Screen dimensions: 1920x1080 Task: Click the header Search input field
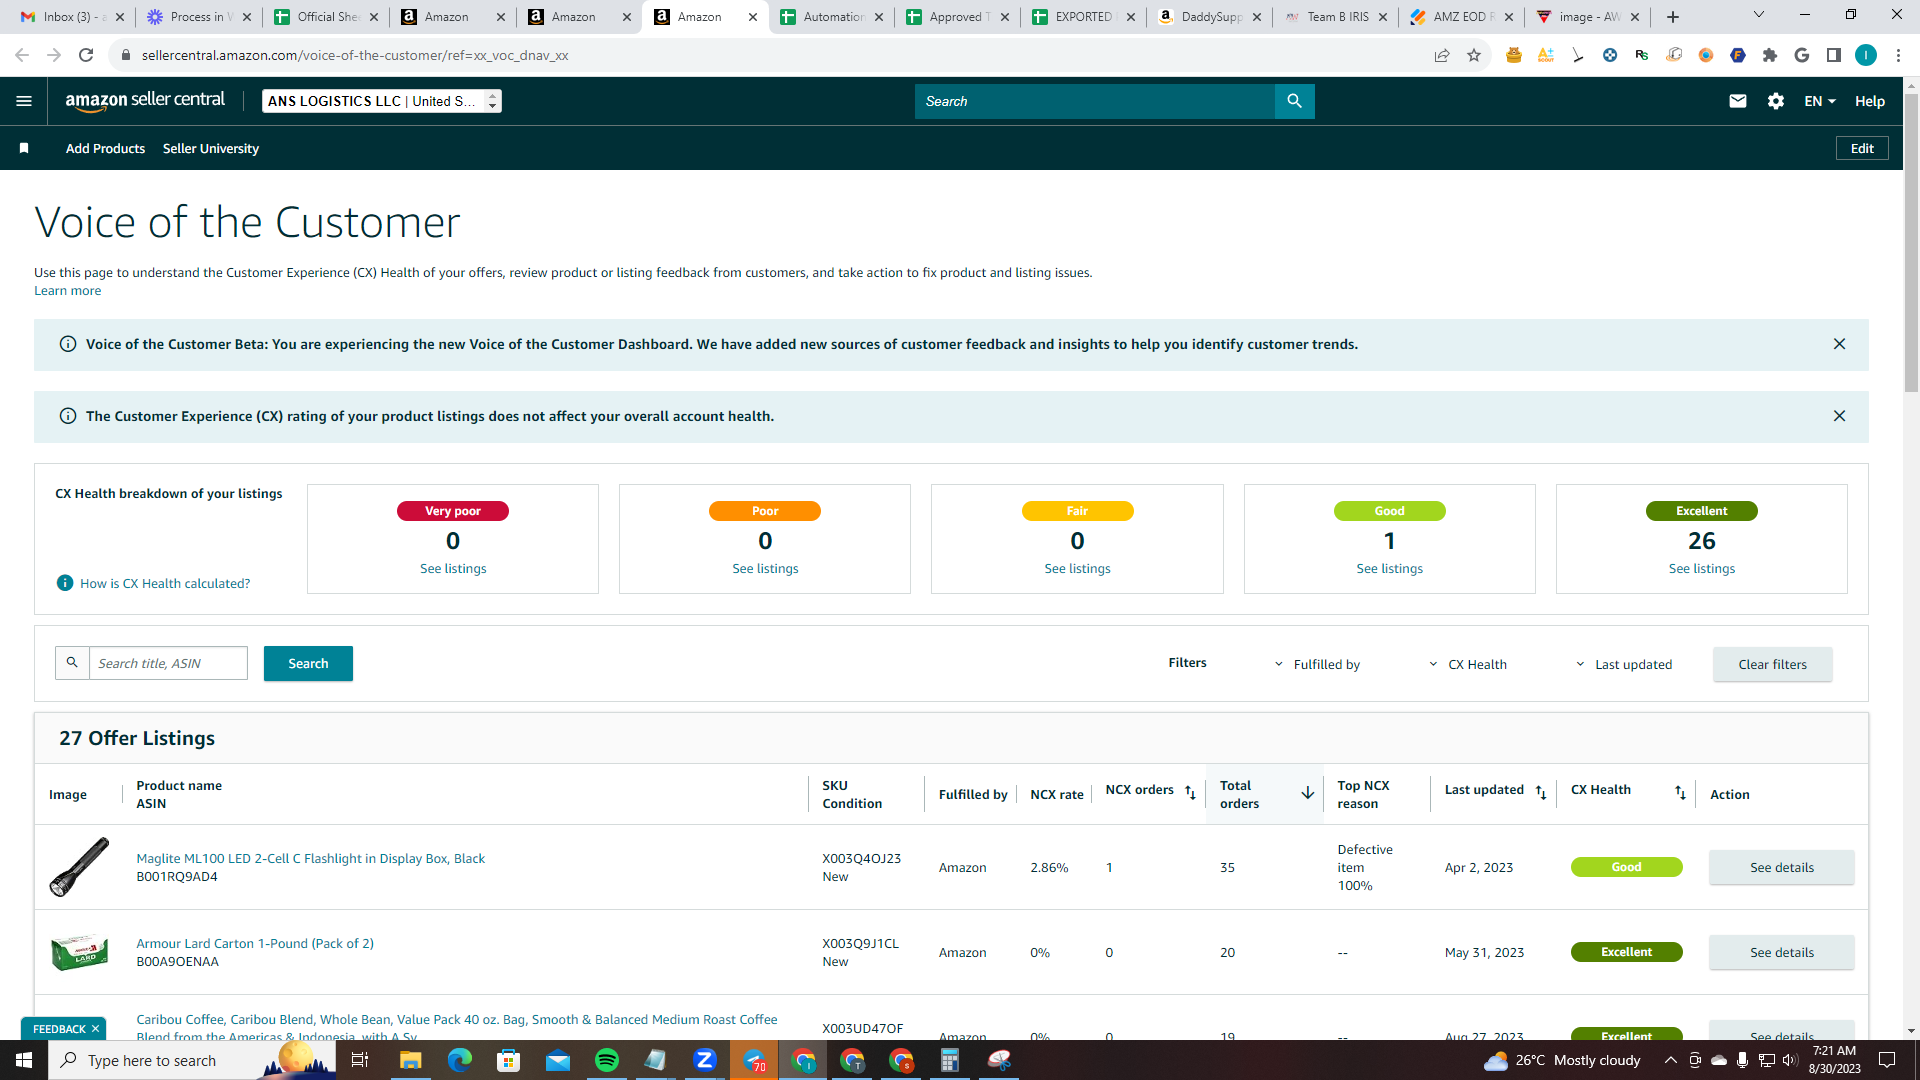pos(1095,101)
